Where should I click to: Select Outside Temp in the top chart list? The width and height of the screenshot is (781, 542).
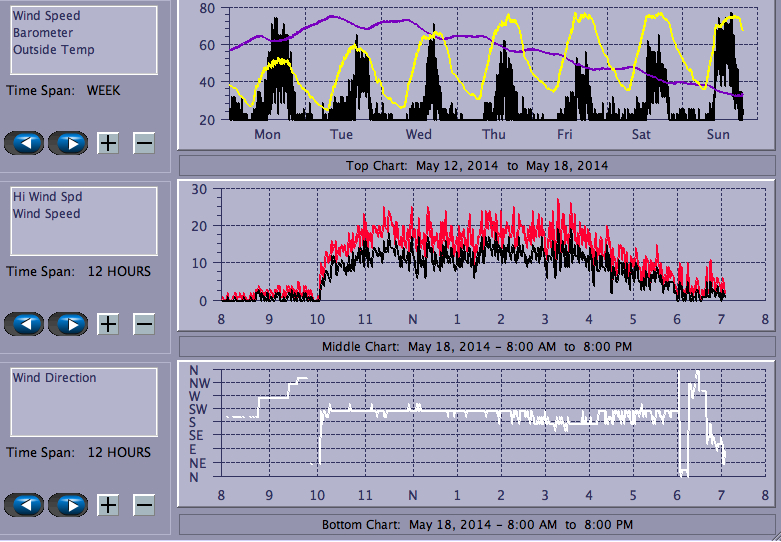point(54,50)
